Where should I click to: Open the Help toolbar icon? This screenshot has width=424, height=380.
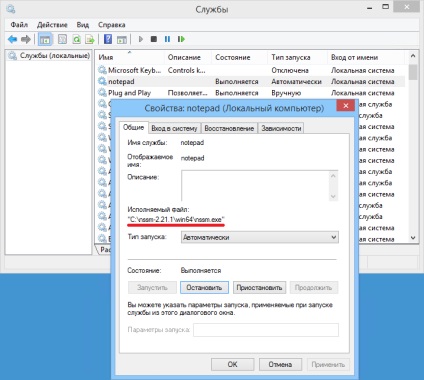[108, 39]
